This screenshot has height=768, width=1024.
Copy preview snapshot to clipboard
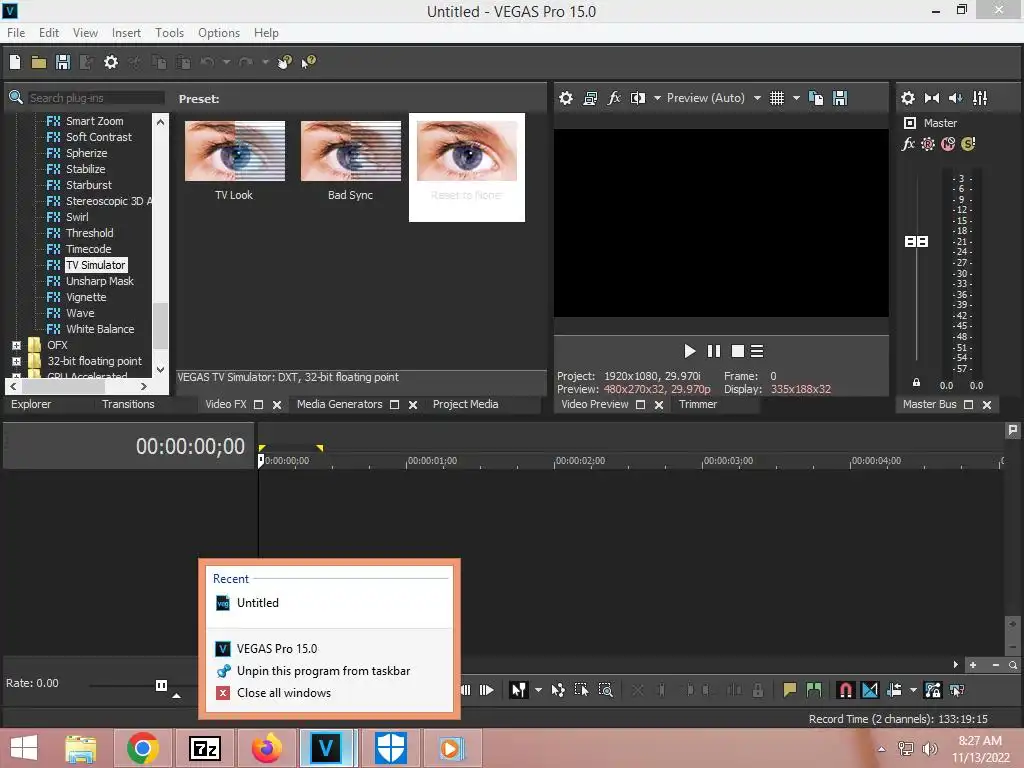[x=816, y=98]
